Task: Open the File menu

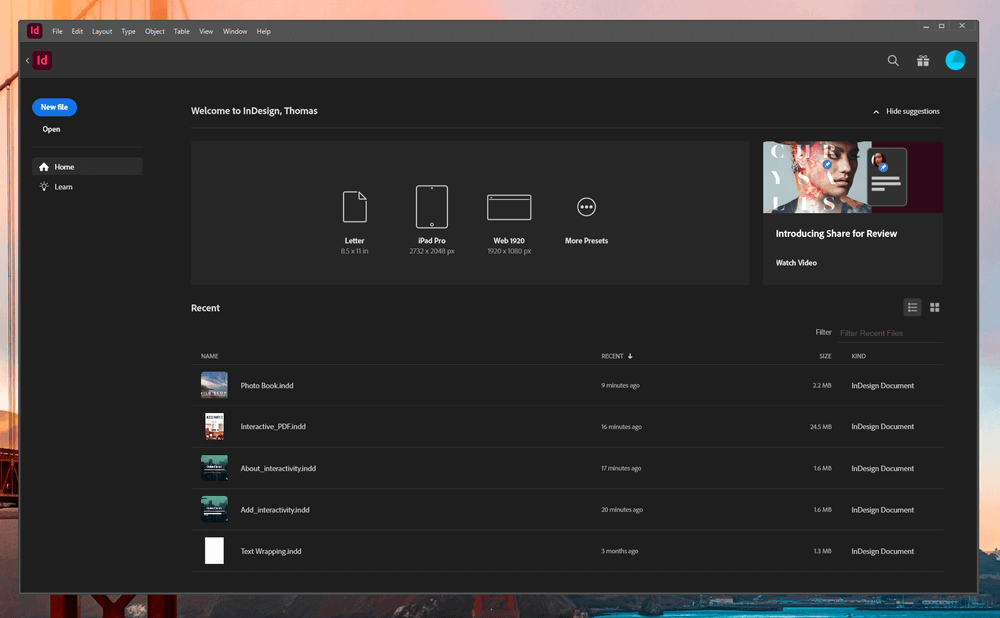Action: [x=57, y=31]
